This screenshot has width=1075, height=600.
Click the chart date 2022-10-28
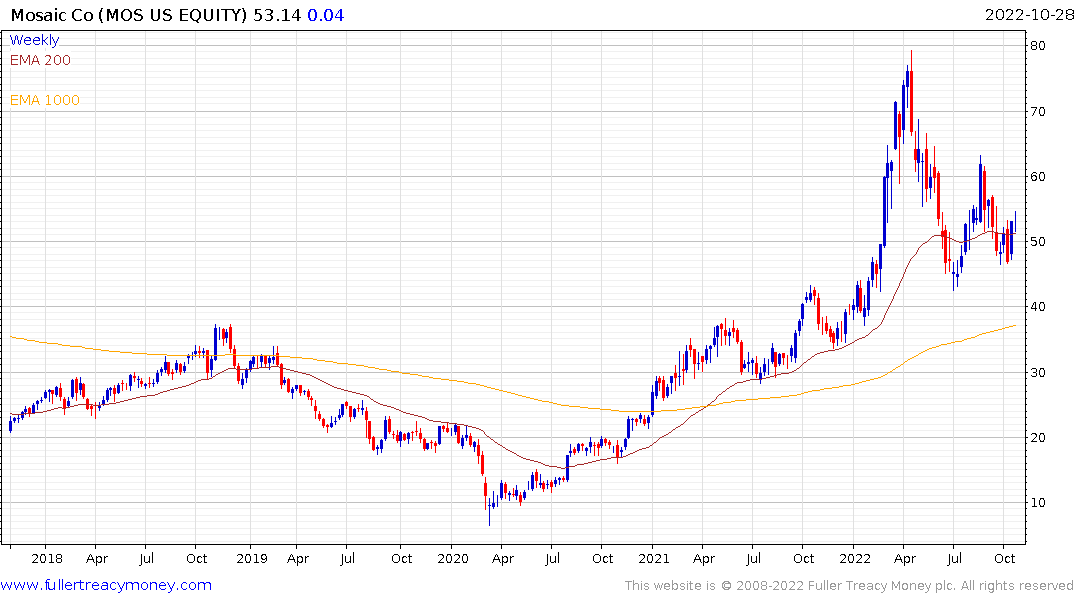pyautogui.click(x=1029, y=15)
